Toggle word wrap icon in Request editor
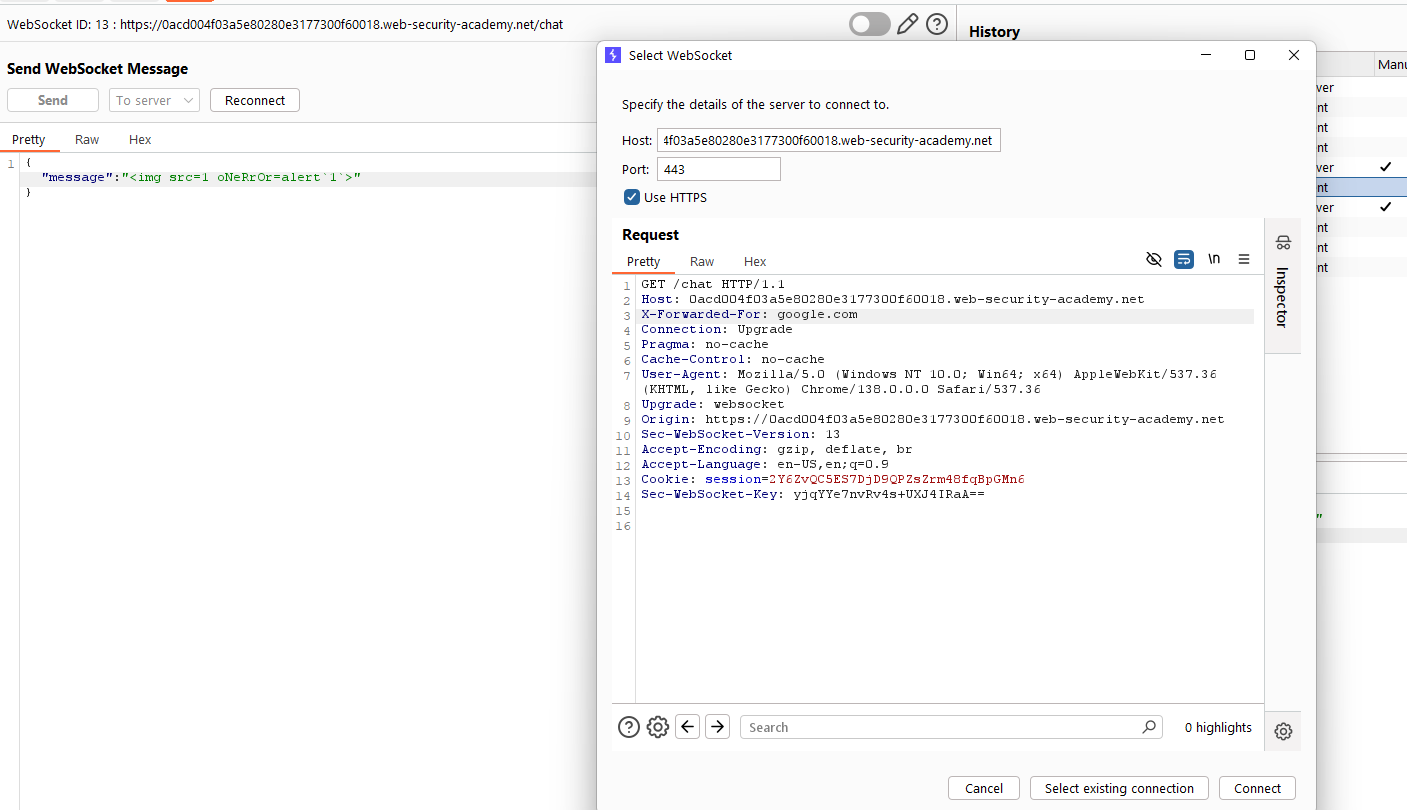 click(1183, 259)
